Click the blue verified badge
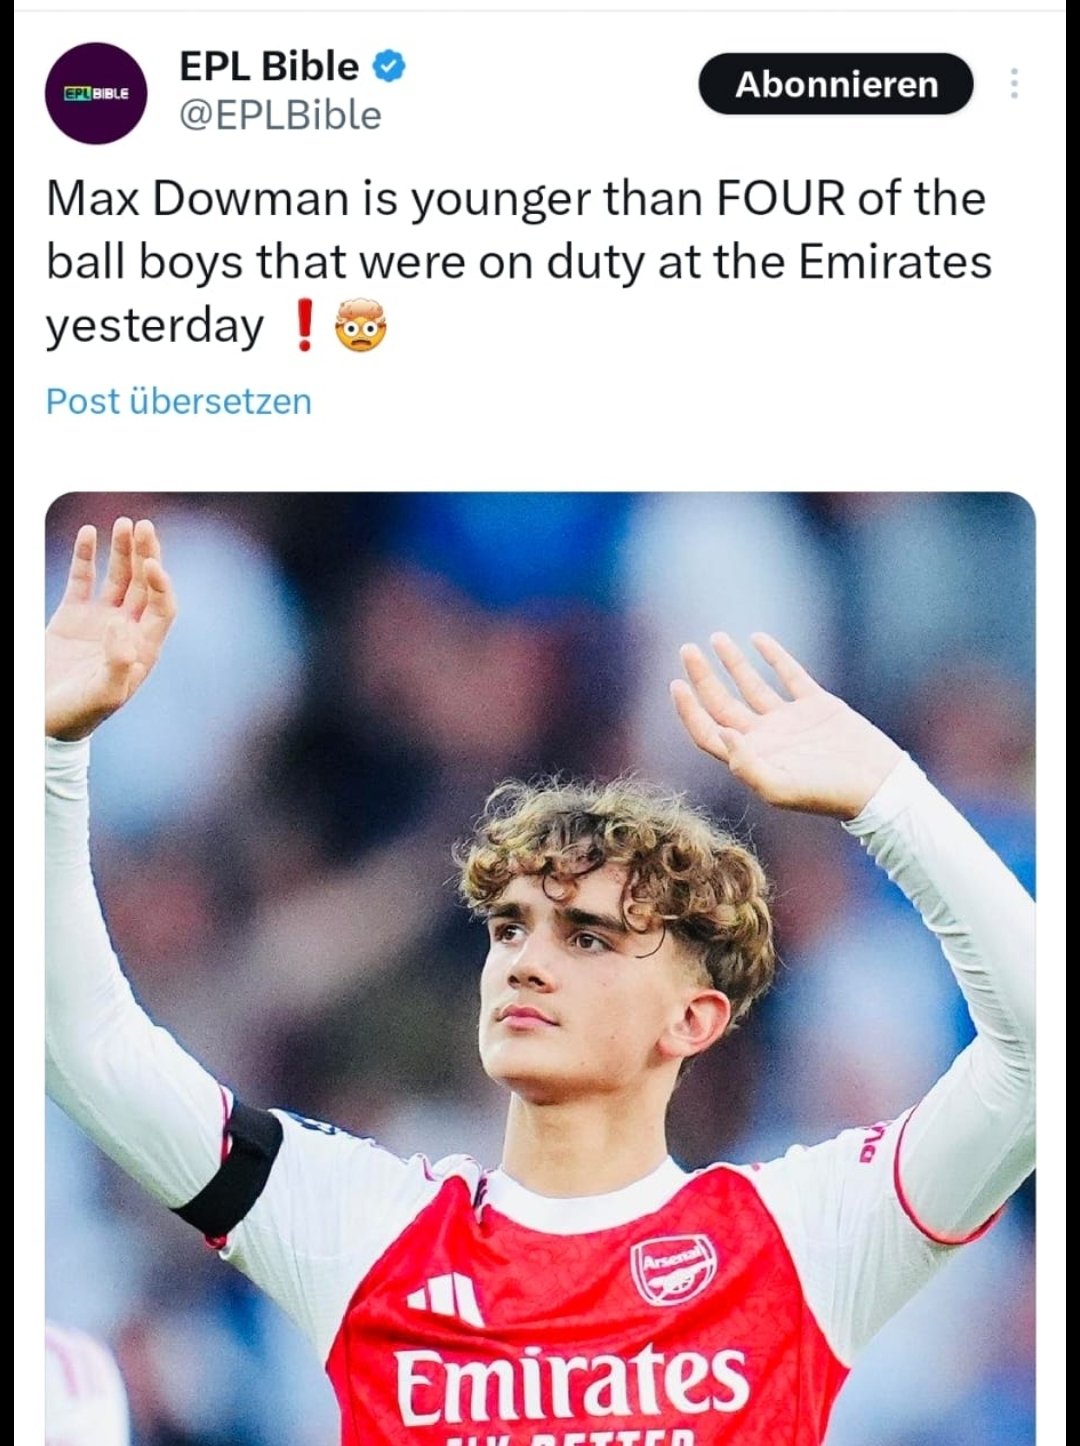 click(389, 67)
